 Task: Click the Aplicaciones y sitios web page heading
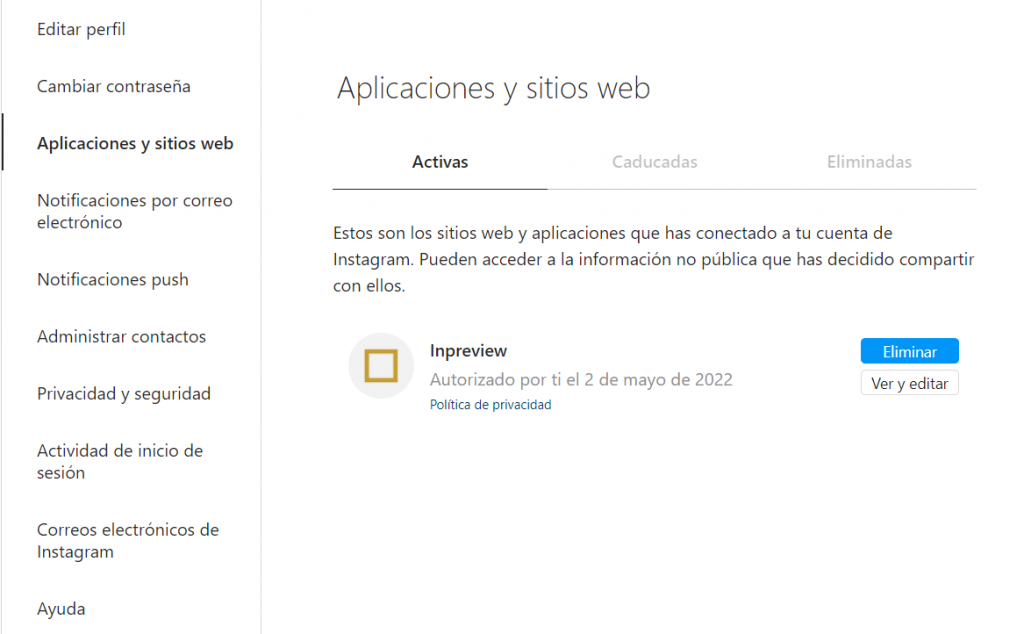coord(493,88)
